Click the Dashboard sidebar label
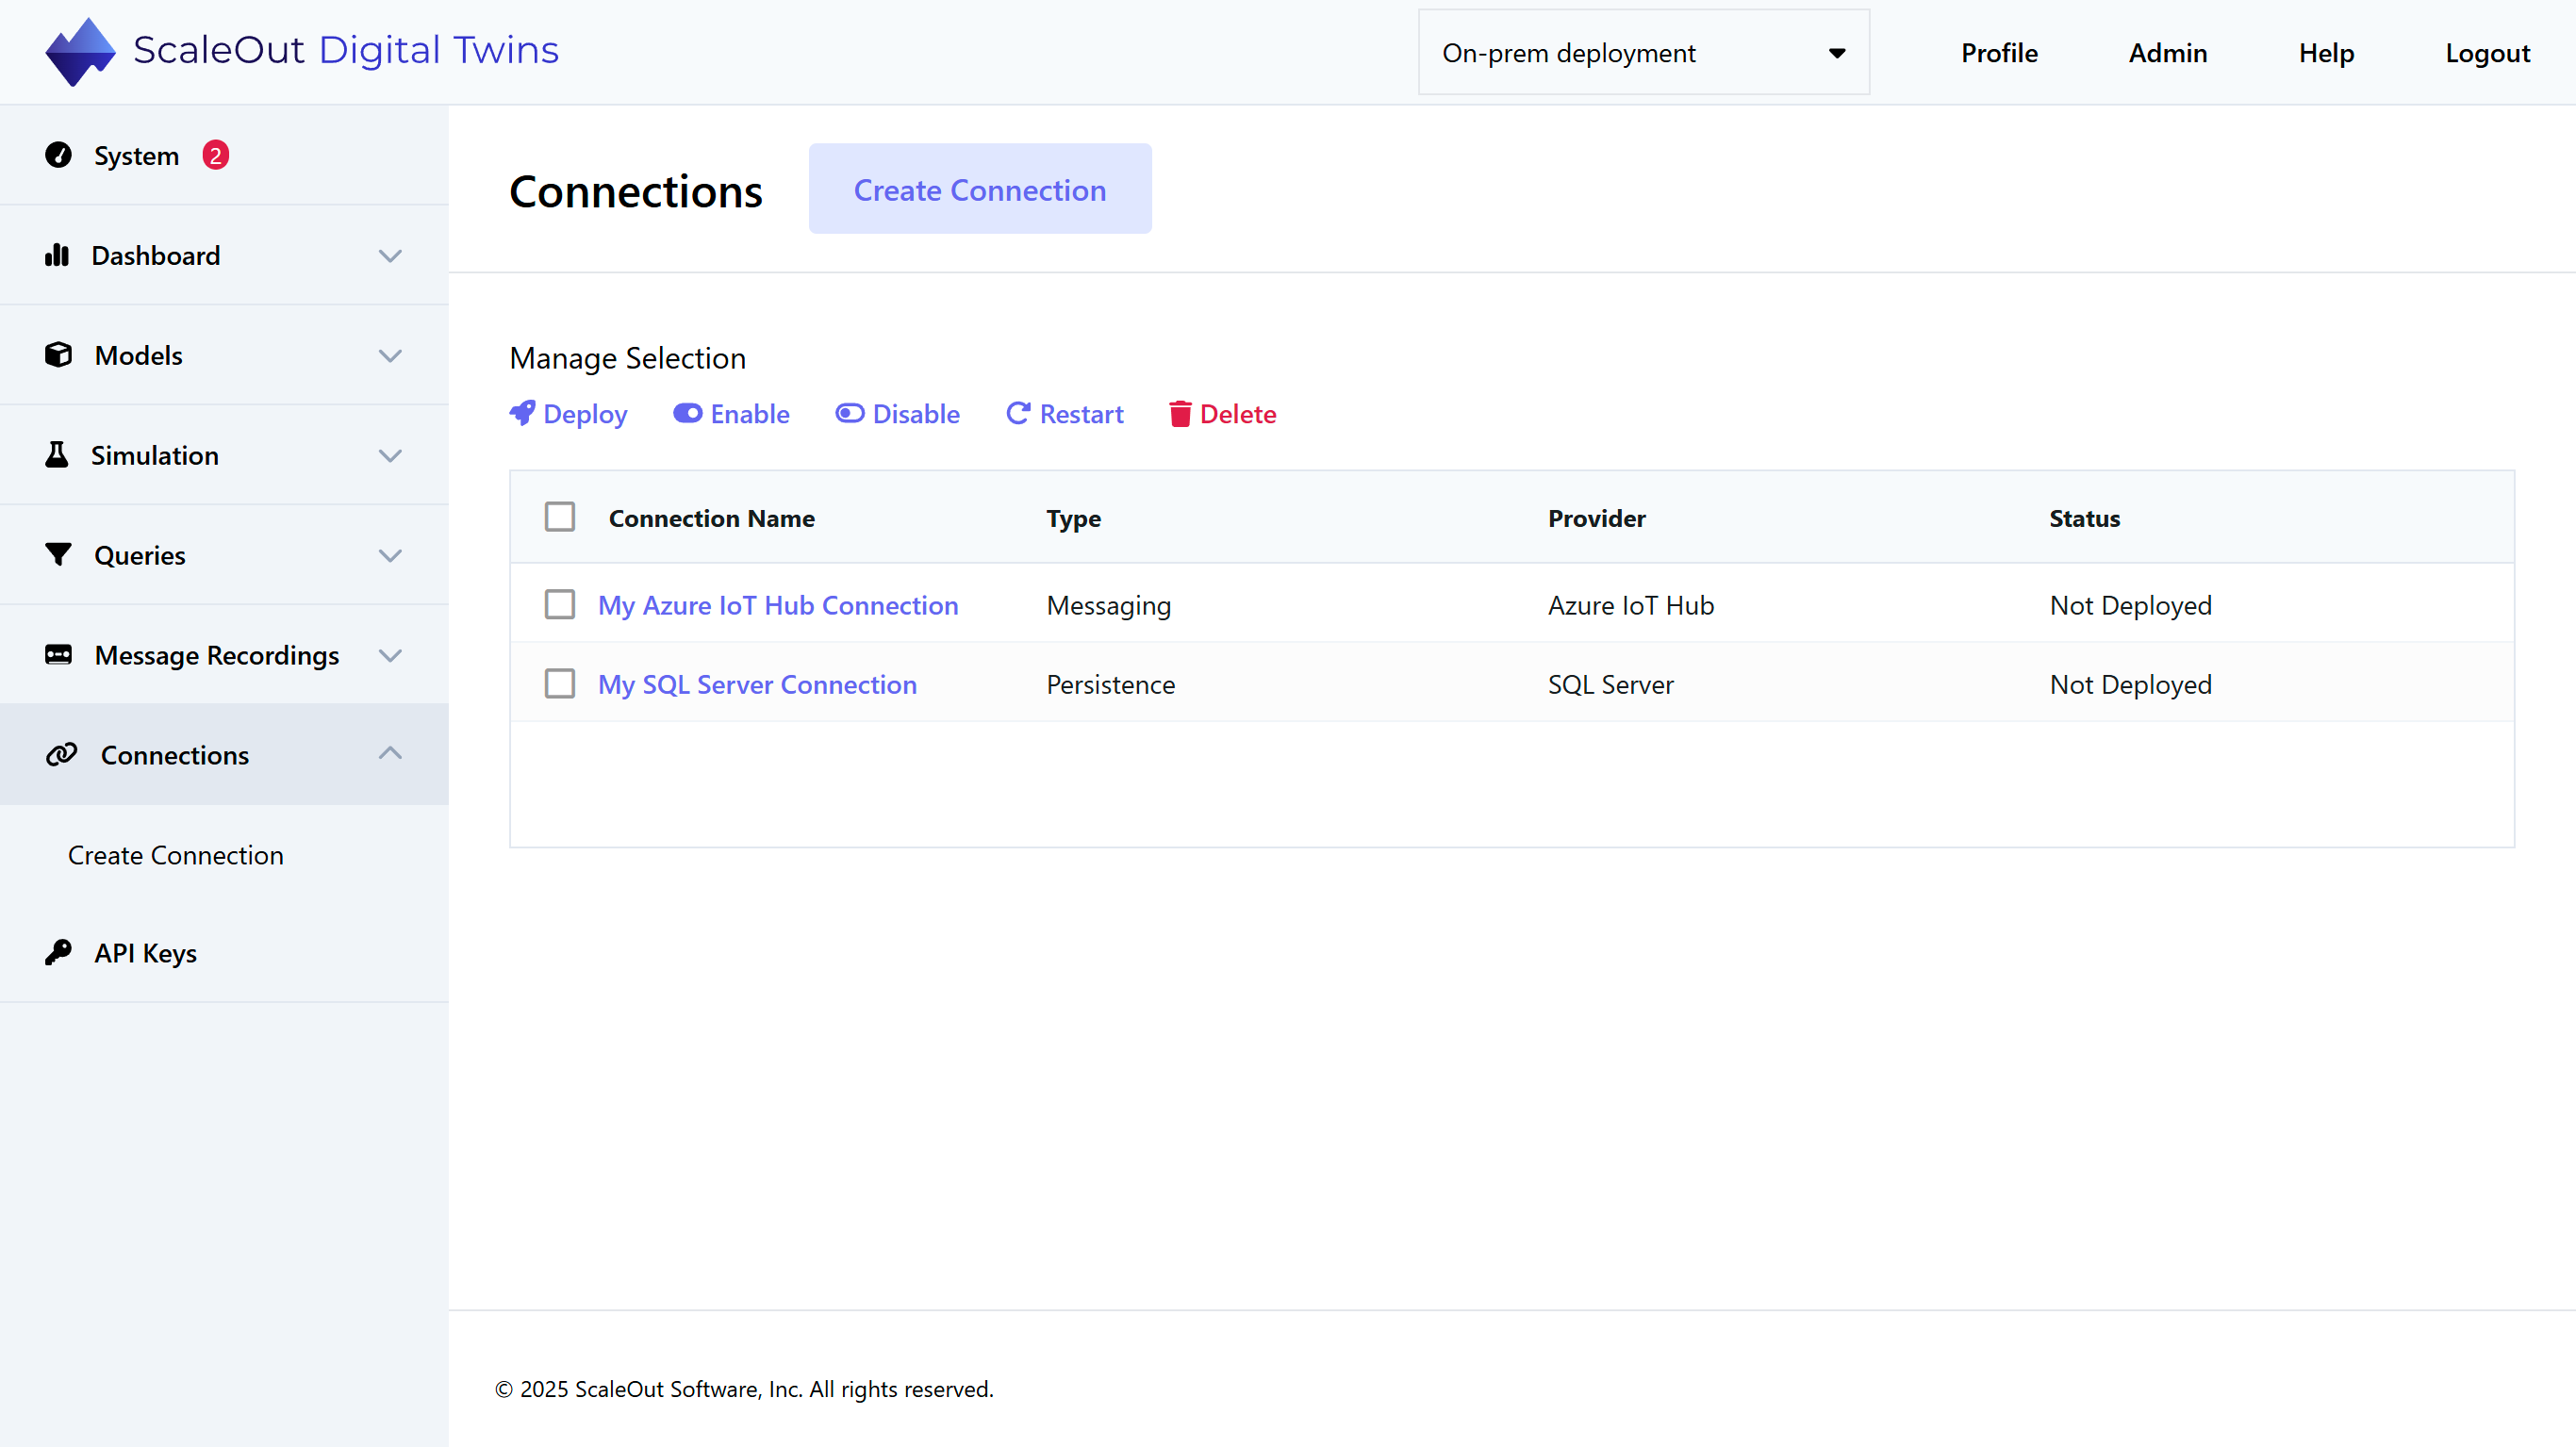The image size is (2576, 1447). click(x=156, y=256)
